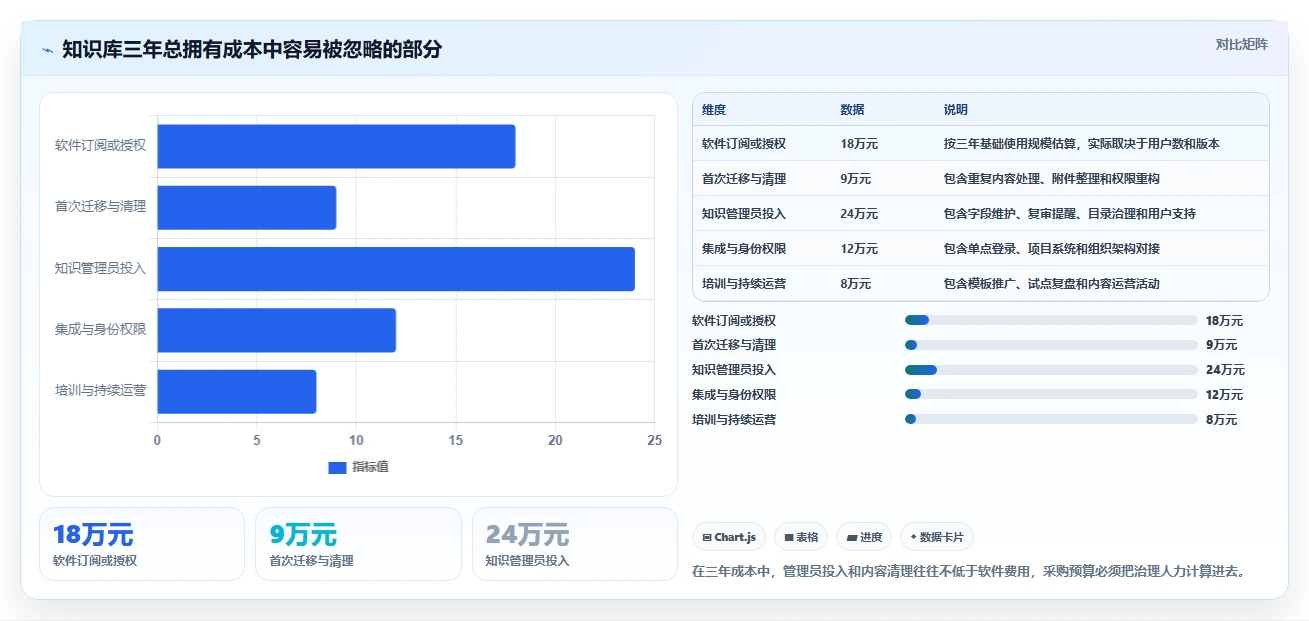The image size is (1309, 621).
Task: Click the 培训与持续运营 cell in the table
Action: (744, 283)
